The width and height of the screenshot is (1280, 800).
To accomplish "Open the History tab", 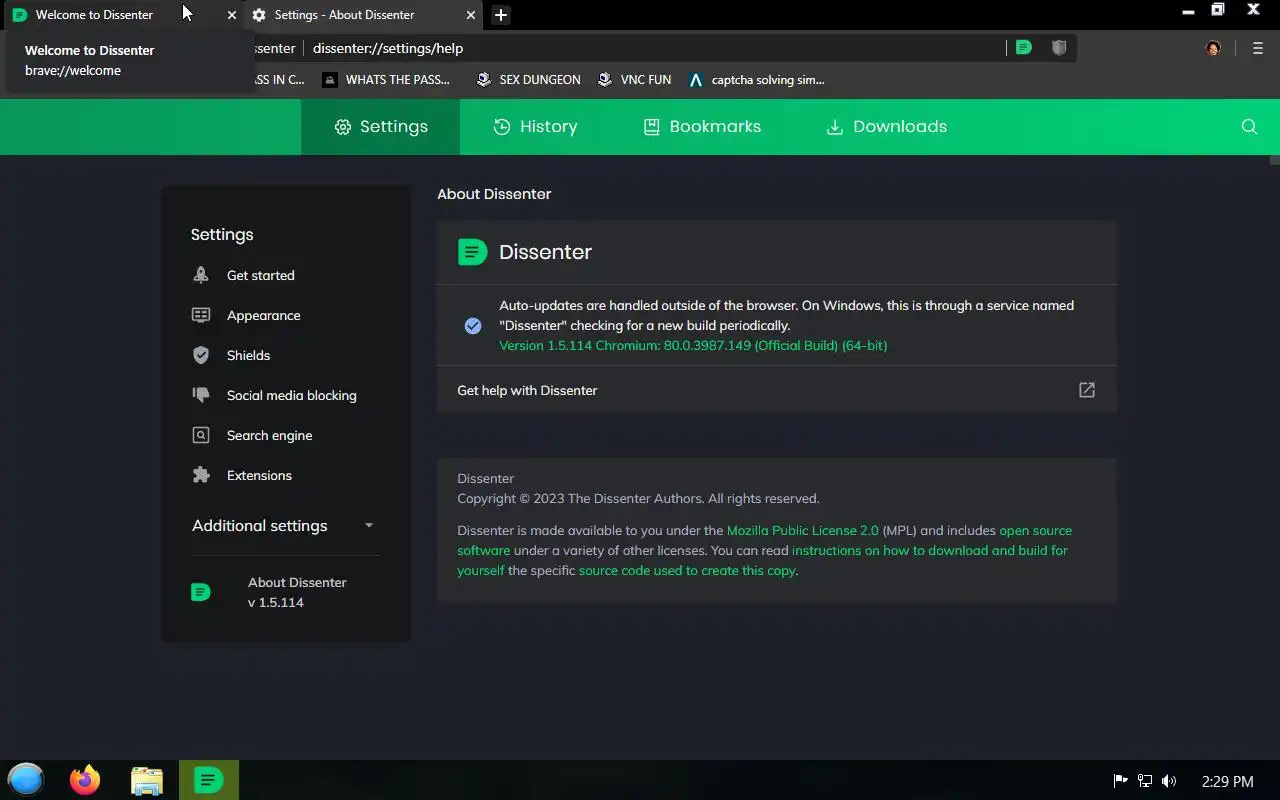I will click(x=535, y=127).
